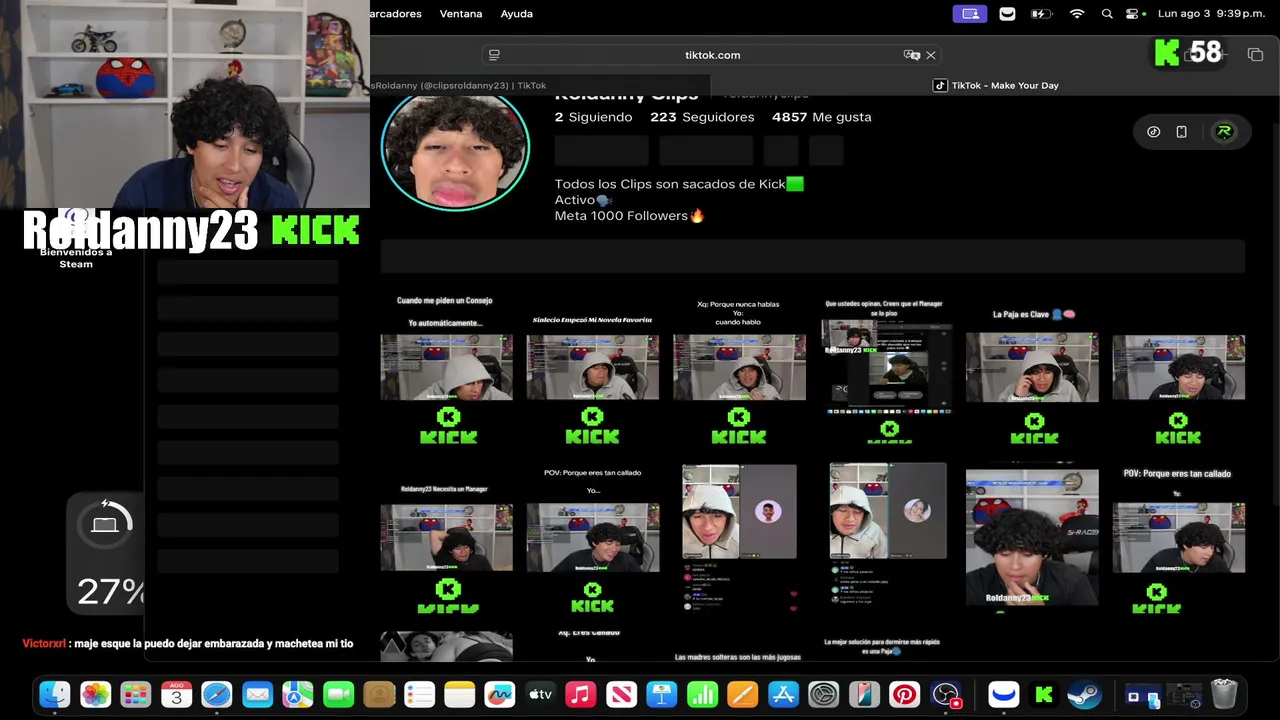The image size is (1280, 720).
Task: Open the "Creen que el Manager" video
Action: pos(885,369)
